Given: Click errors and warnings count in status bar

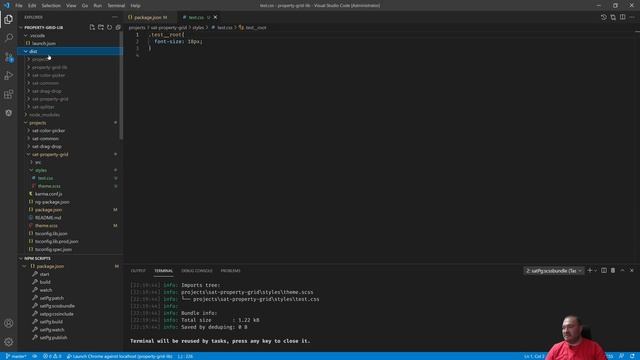Looking at the screenshot, I should (x=52, y=356).
